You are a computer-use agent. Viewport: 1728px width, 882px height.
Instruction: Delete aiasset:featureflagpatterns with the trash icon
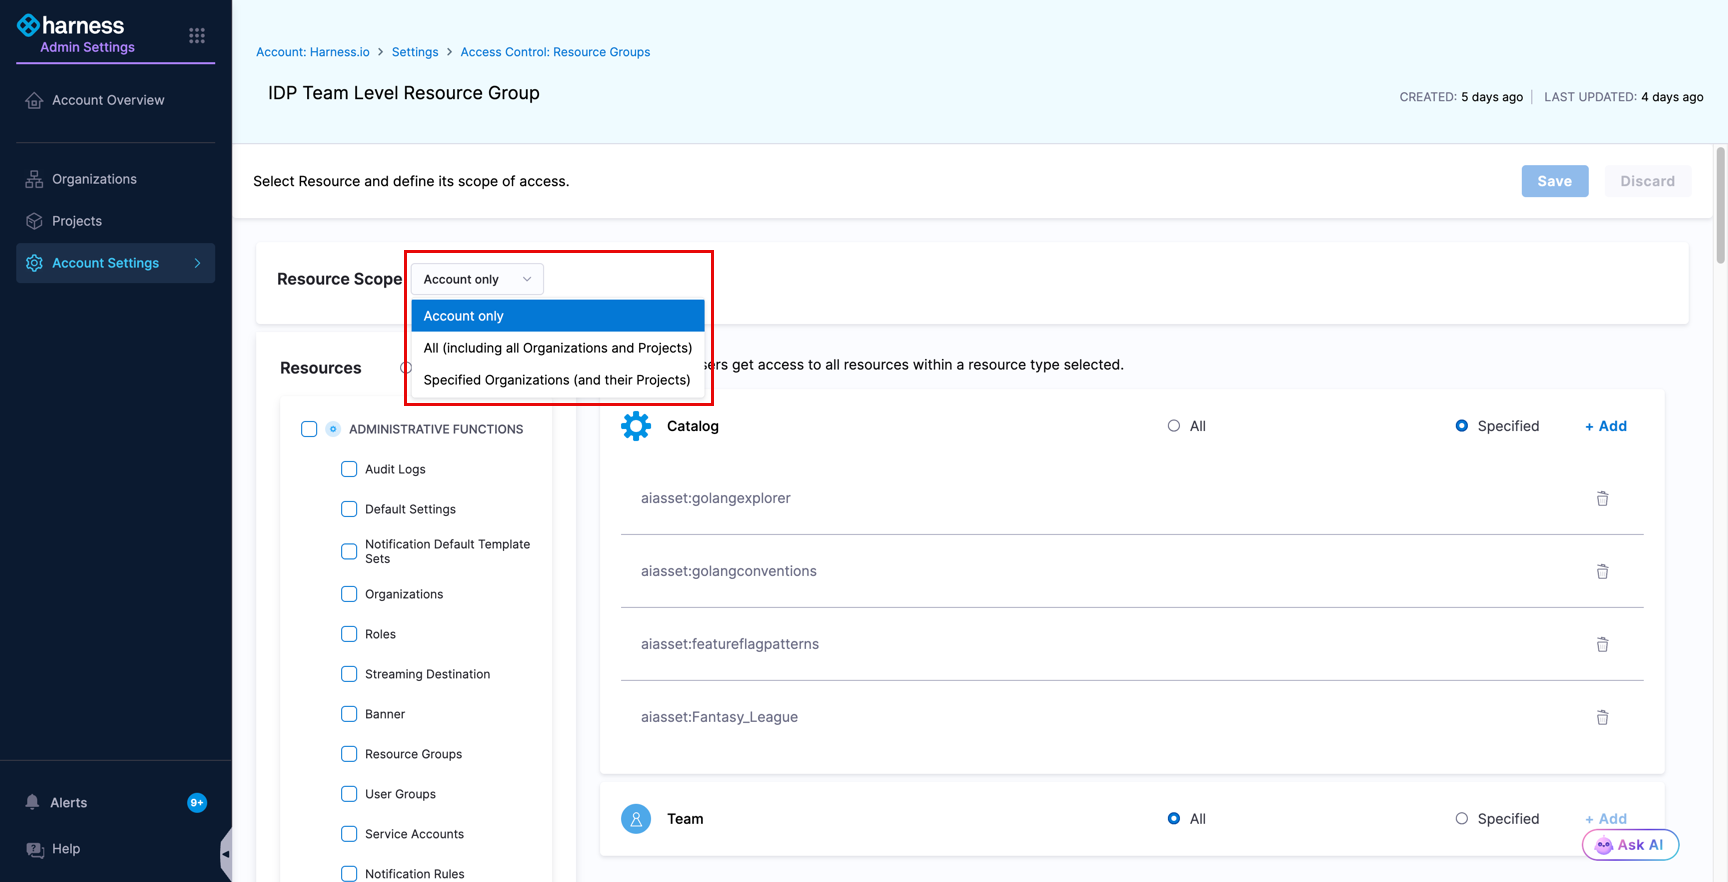coord(1602,644)
